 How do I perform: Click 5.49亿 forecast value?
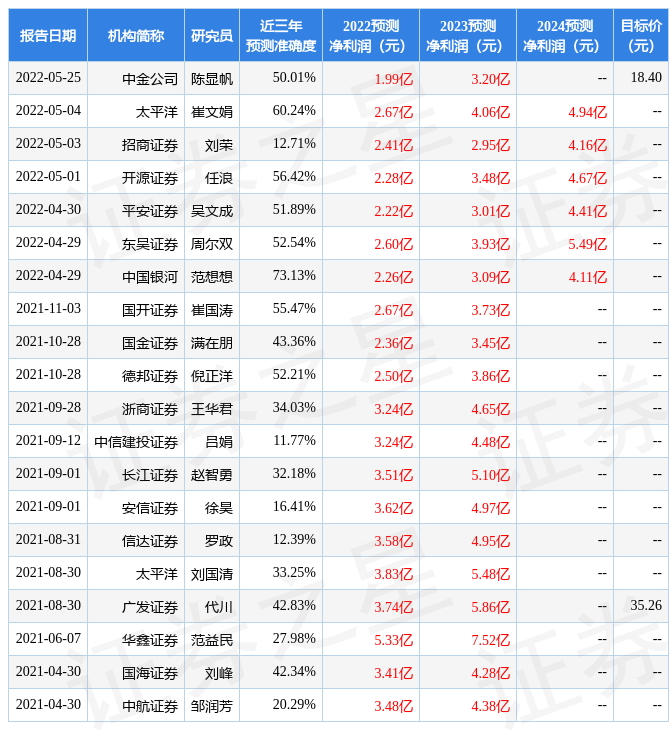click(588, 244)
